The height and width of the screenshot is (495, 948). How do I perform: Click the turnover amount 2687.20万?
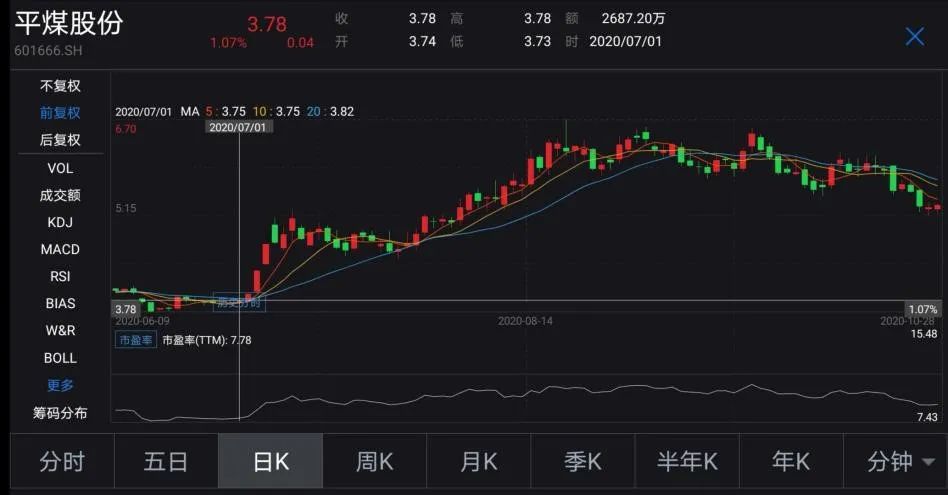pyautogui.click(x=633, y=19)
